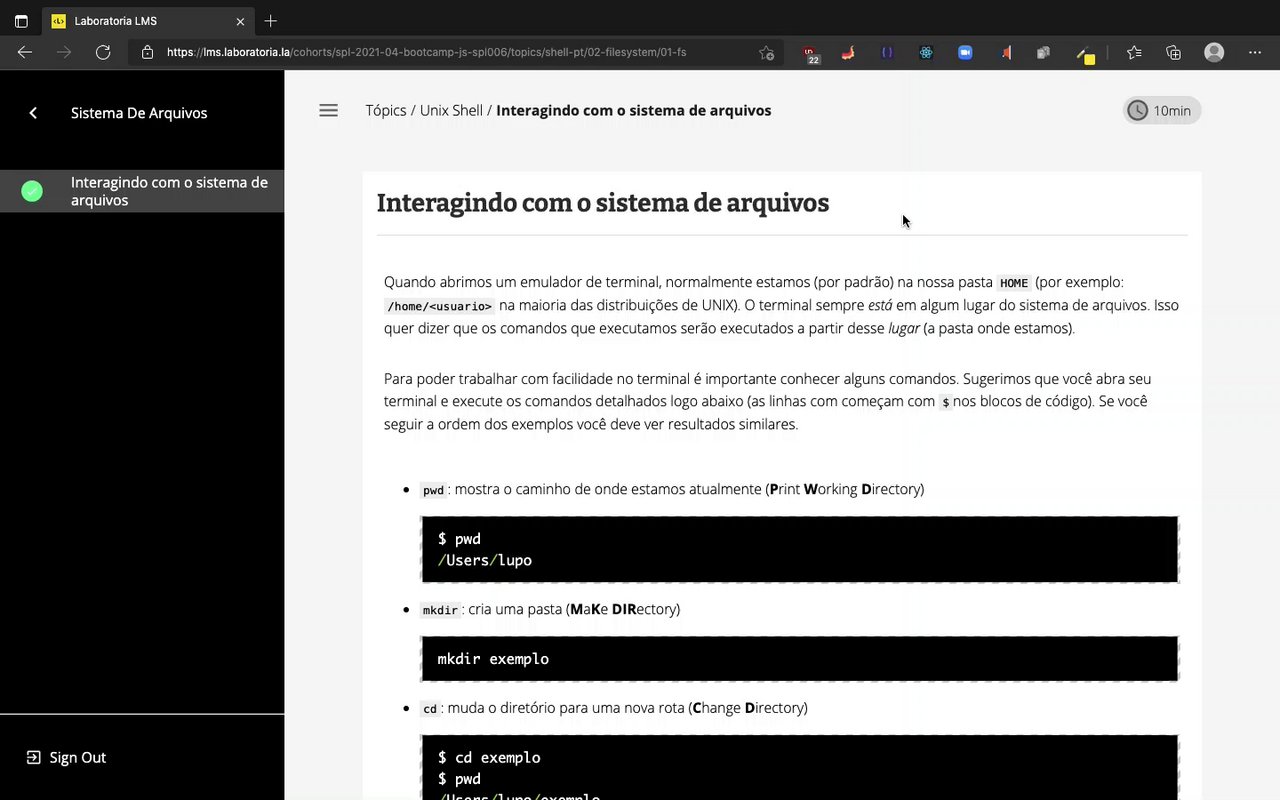Click the 'mkdir exemplo' code block
1280x800 pixels.
pyautogui.click(x=800, y=659)
